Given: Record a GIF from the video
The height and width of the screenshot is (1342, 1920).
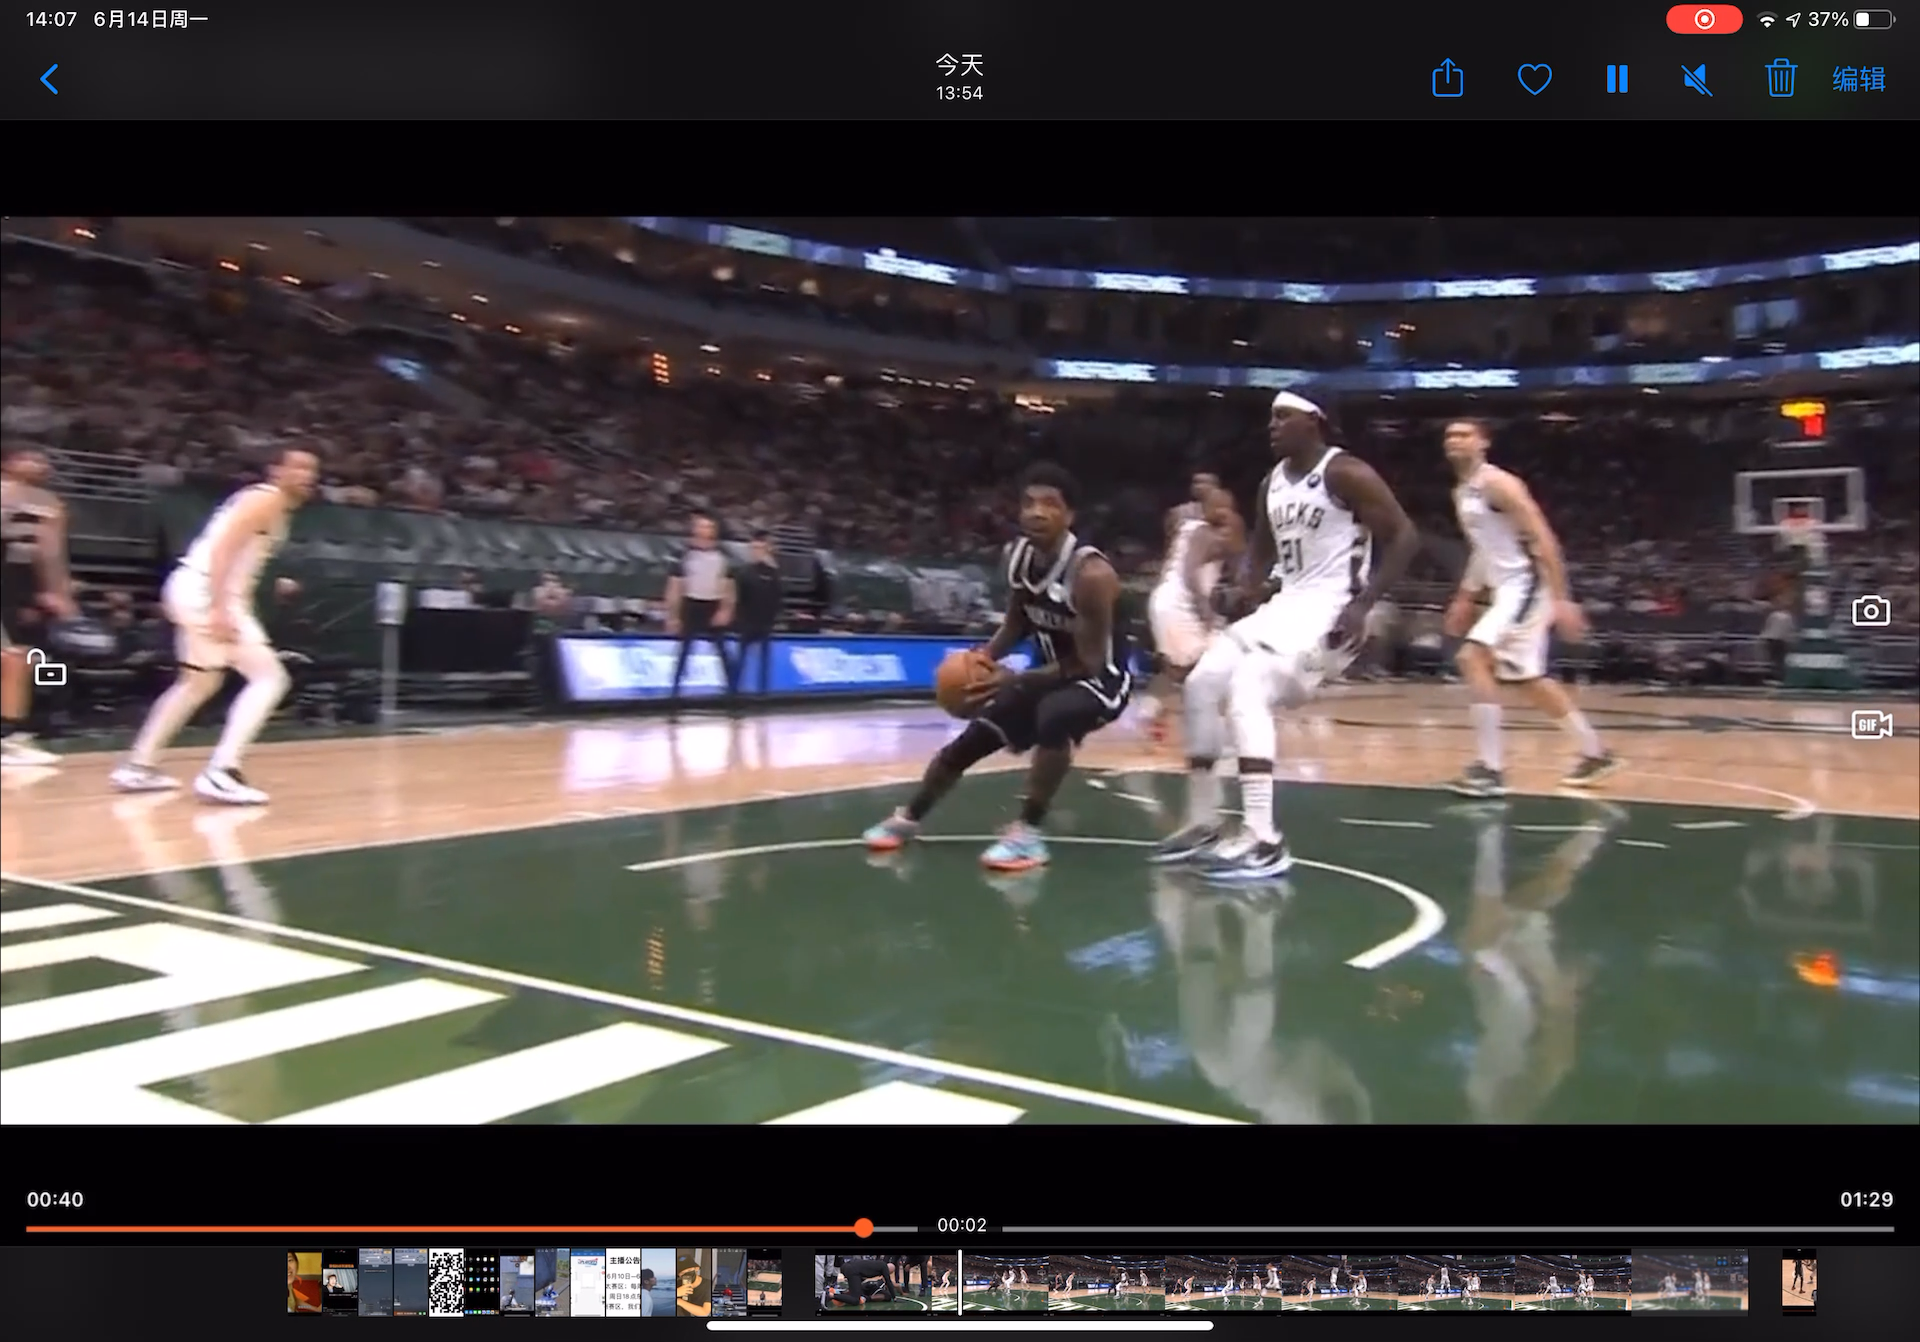Looking at the screenshot, I should point(1870,725).
